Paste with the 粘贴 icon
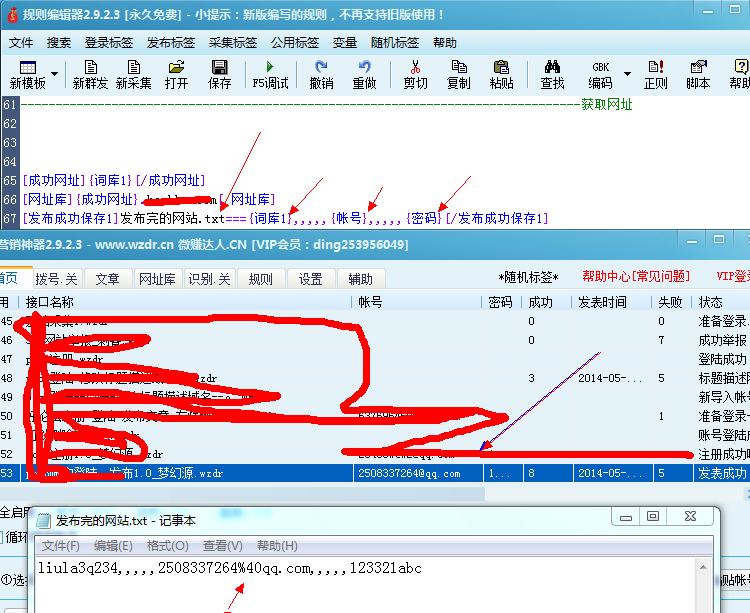The height and width of the screenshot is (613, 750). click(502, 75)
